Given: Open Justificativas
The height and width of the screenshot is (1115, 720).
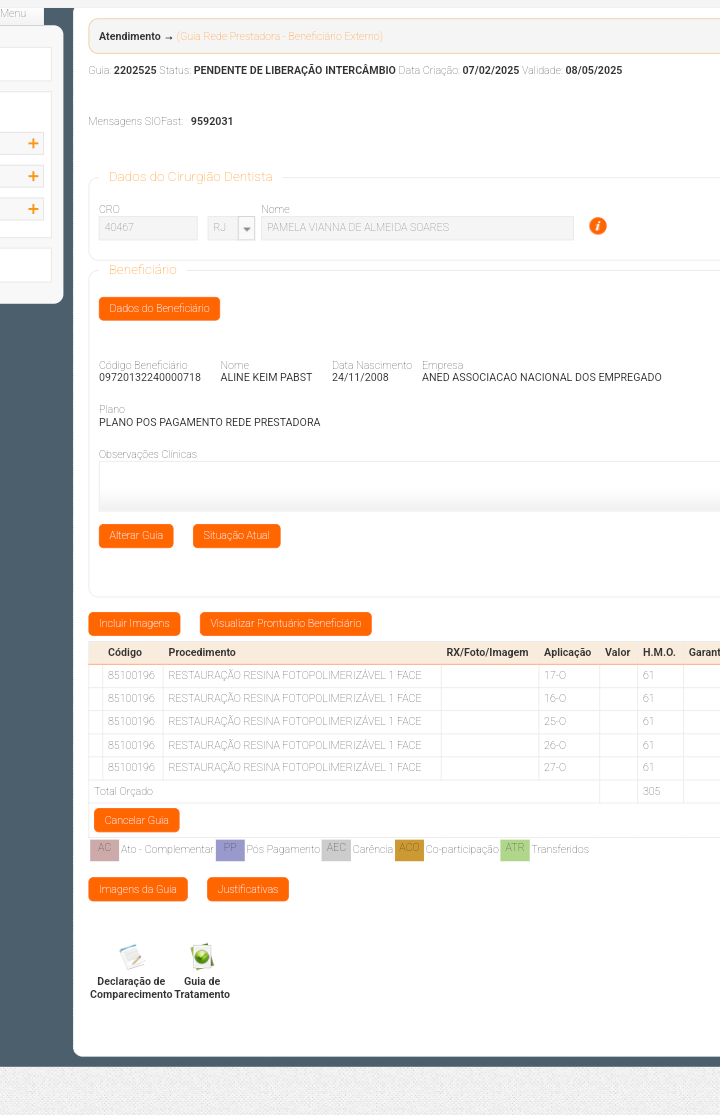Looking at the screenshot, I should pyautogui.click(x=247, y=889).
